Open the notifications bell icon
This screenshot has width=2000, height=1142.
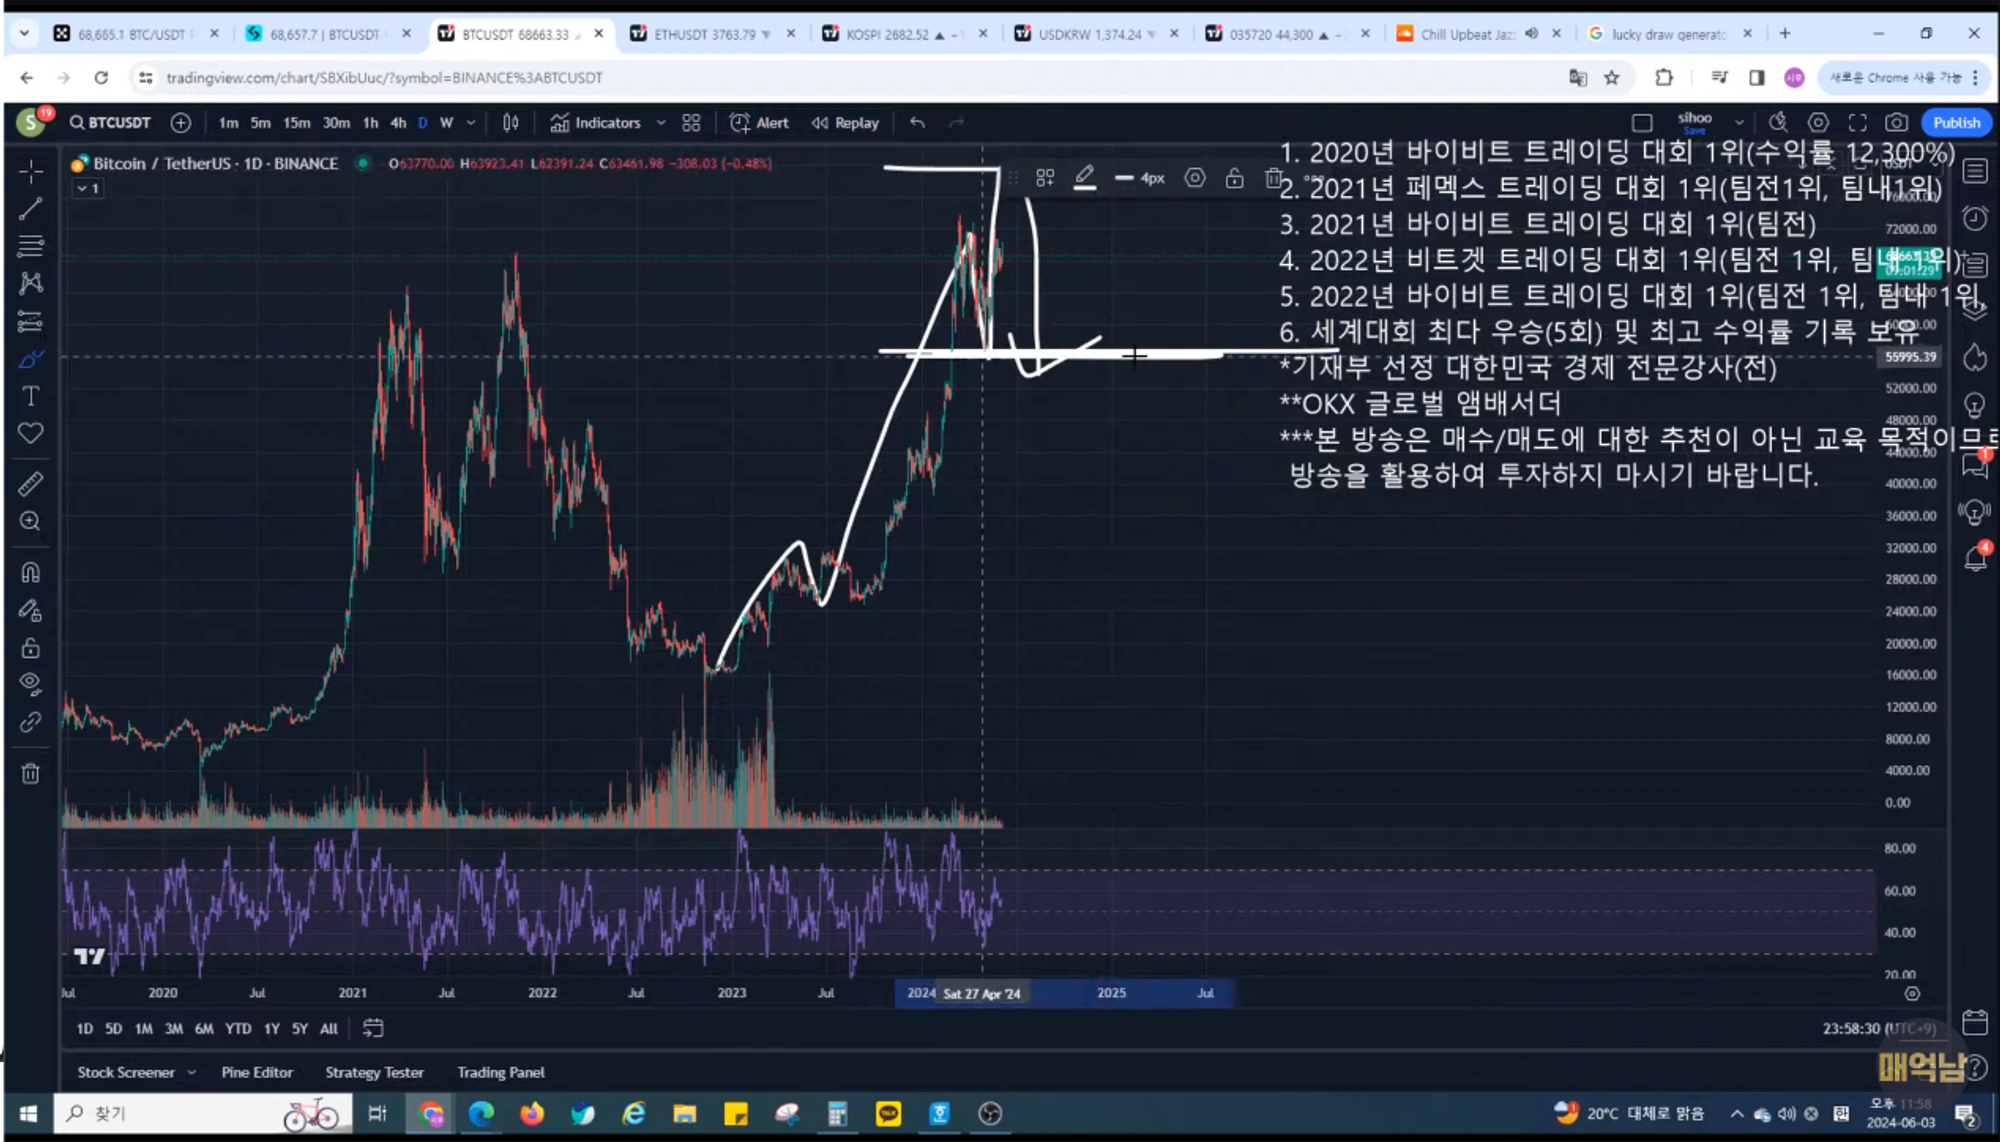[1975, 558]
